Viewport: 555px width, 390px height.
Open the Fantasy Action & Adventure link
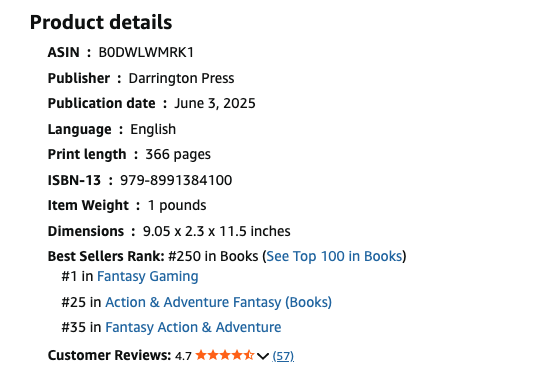(193, 327)
